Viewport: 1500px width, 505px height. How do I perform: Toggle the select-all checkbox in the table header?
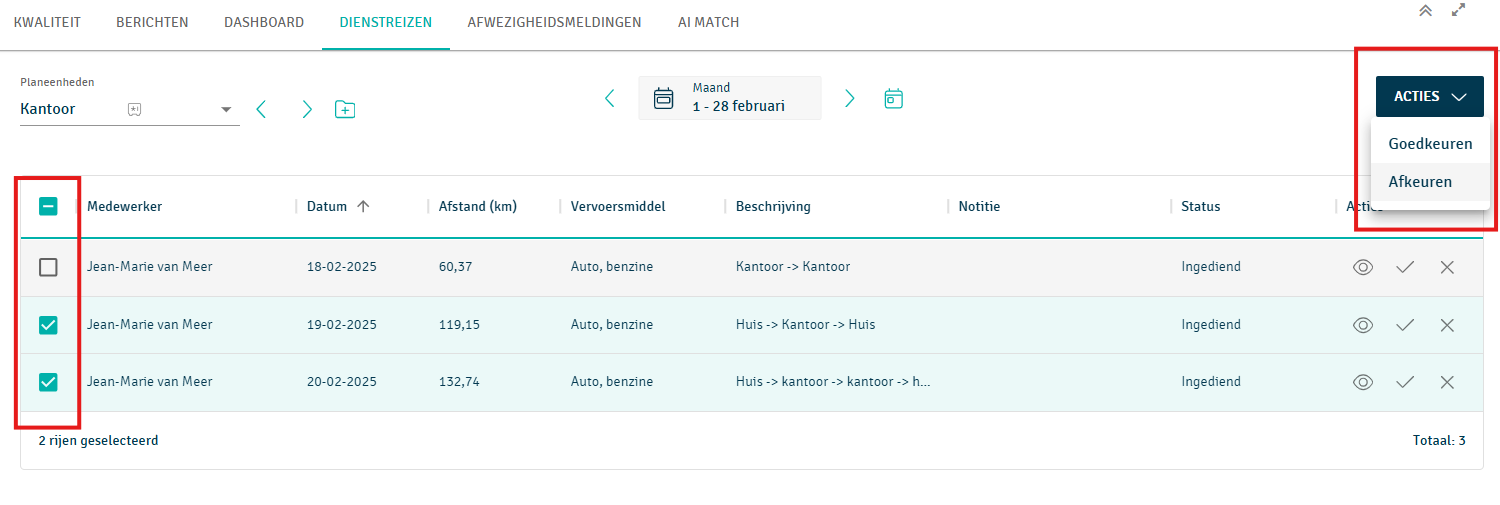(x=48, y=207)
